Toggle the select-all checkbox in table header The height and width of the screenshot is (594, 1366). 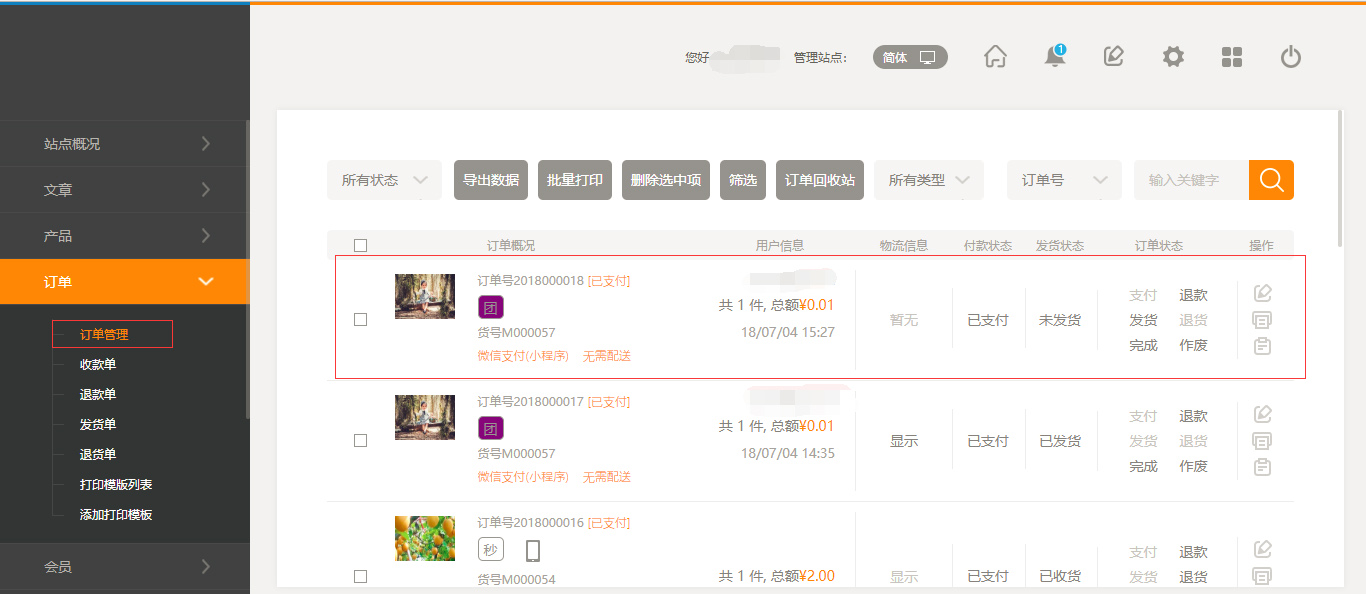coord(361,245)
